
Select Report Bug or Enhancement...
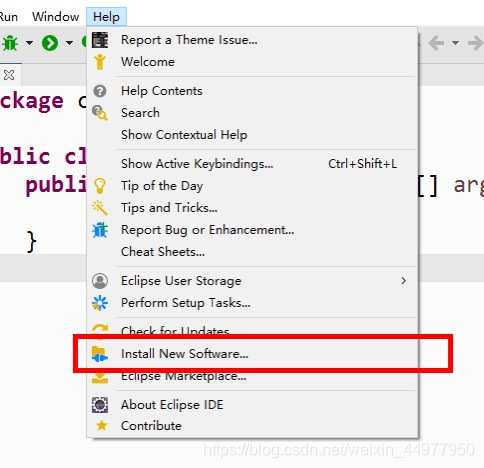tap(207, 230)
